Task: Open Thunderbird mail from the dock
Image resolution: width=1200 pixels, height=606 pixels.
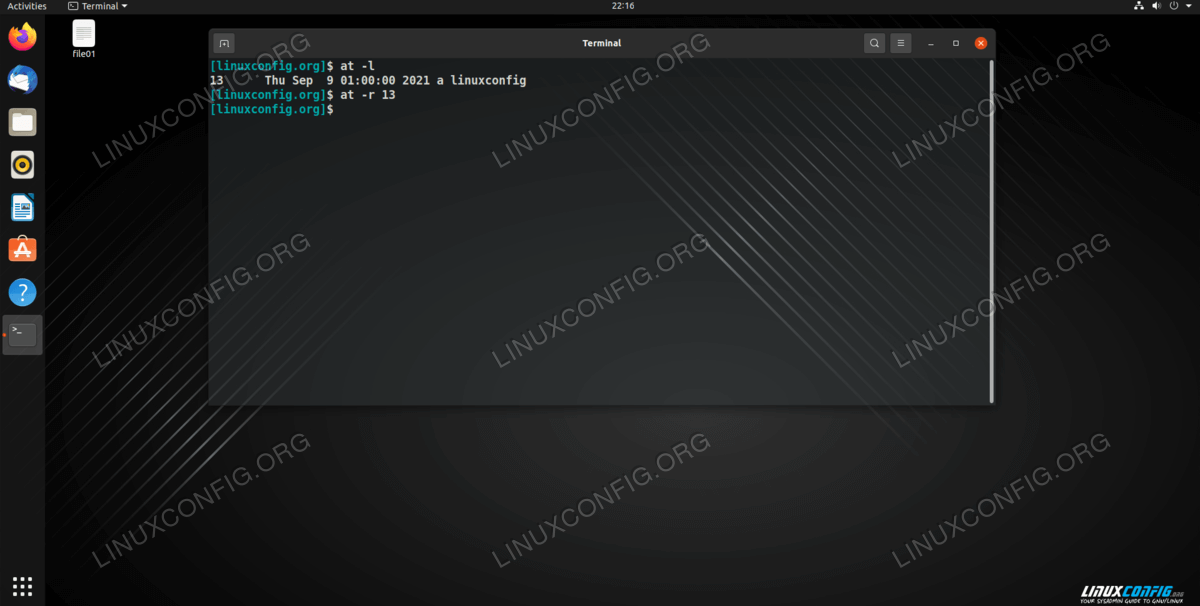Action: click(22, 80)
